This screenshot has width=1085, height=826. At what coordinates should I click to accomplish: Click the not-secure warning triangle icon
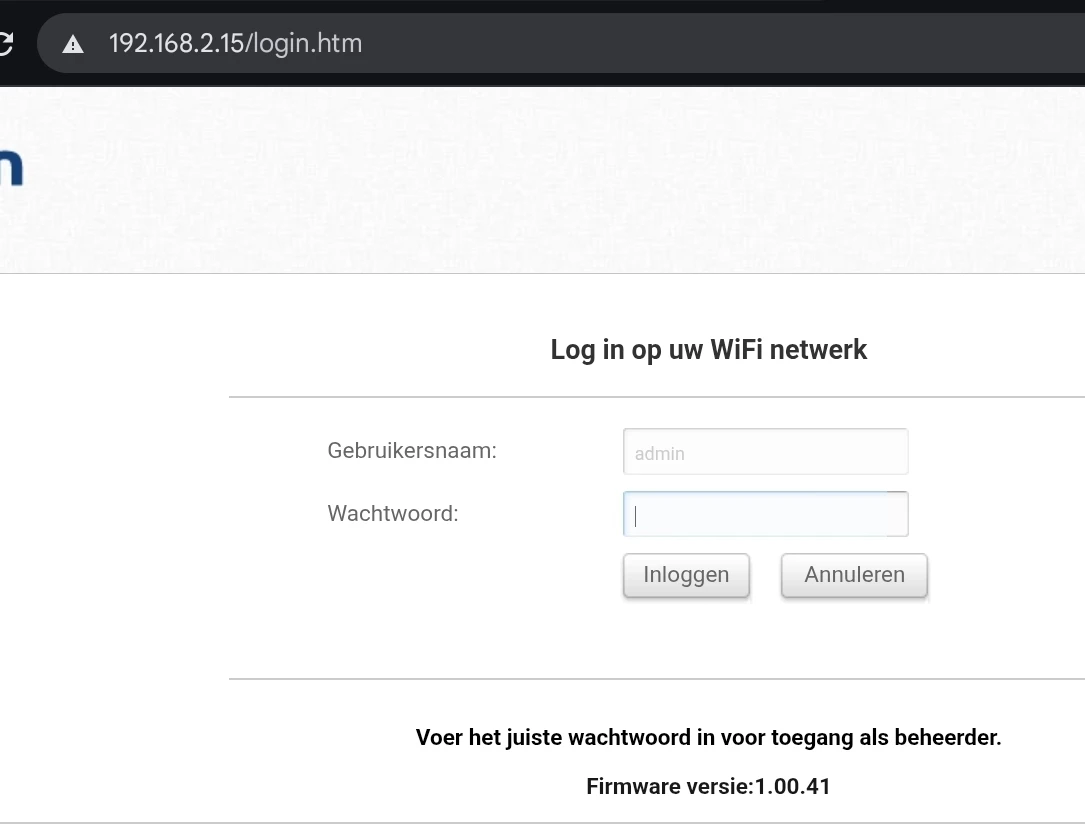point(73,45)
